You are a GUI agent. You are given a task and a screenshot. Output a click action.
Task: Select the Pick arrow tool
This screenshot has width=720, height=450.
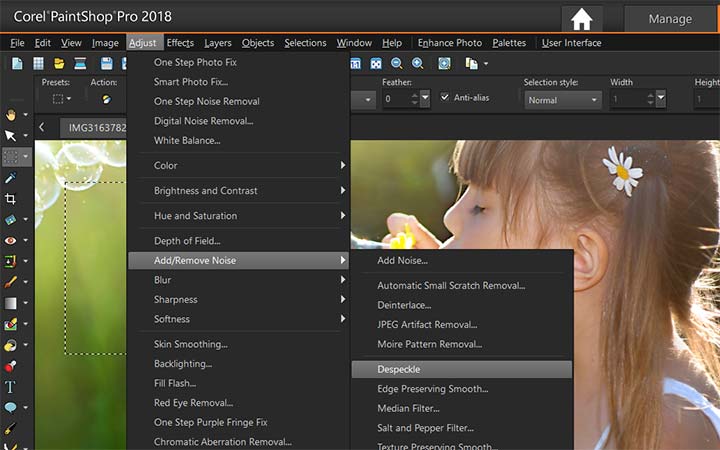tap(11, 135)
